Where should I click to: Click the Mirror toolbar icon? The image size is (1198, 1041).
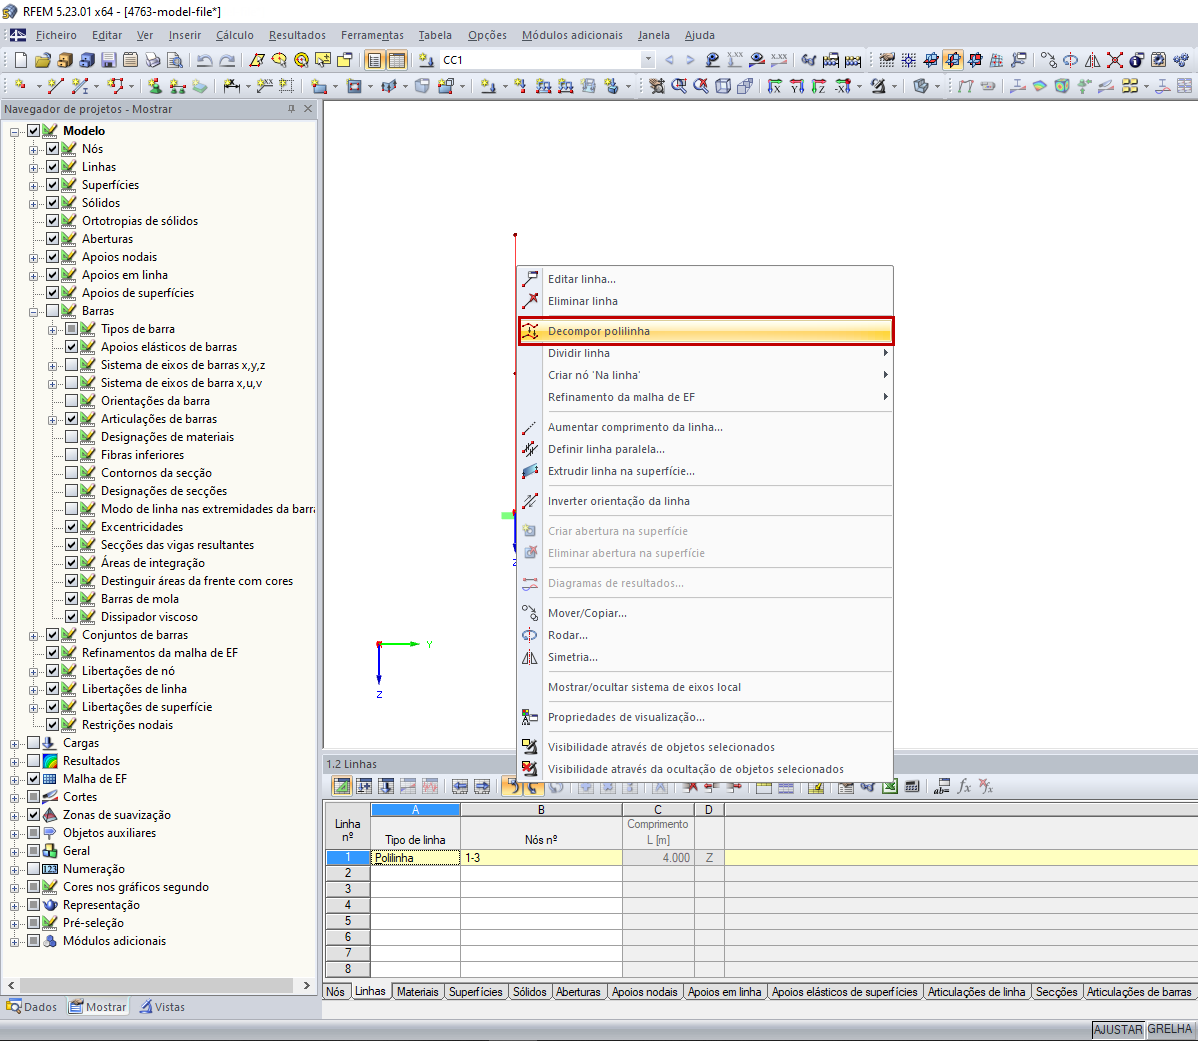[x=1093, y=60]
